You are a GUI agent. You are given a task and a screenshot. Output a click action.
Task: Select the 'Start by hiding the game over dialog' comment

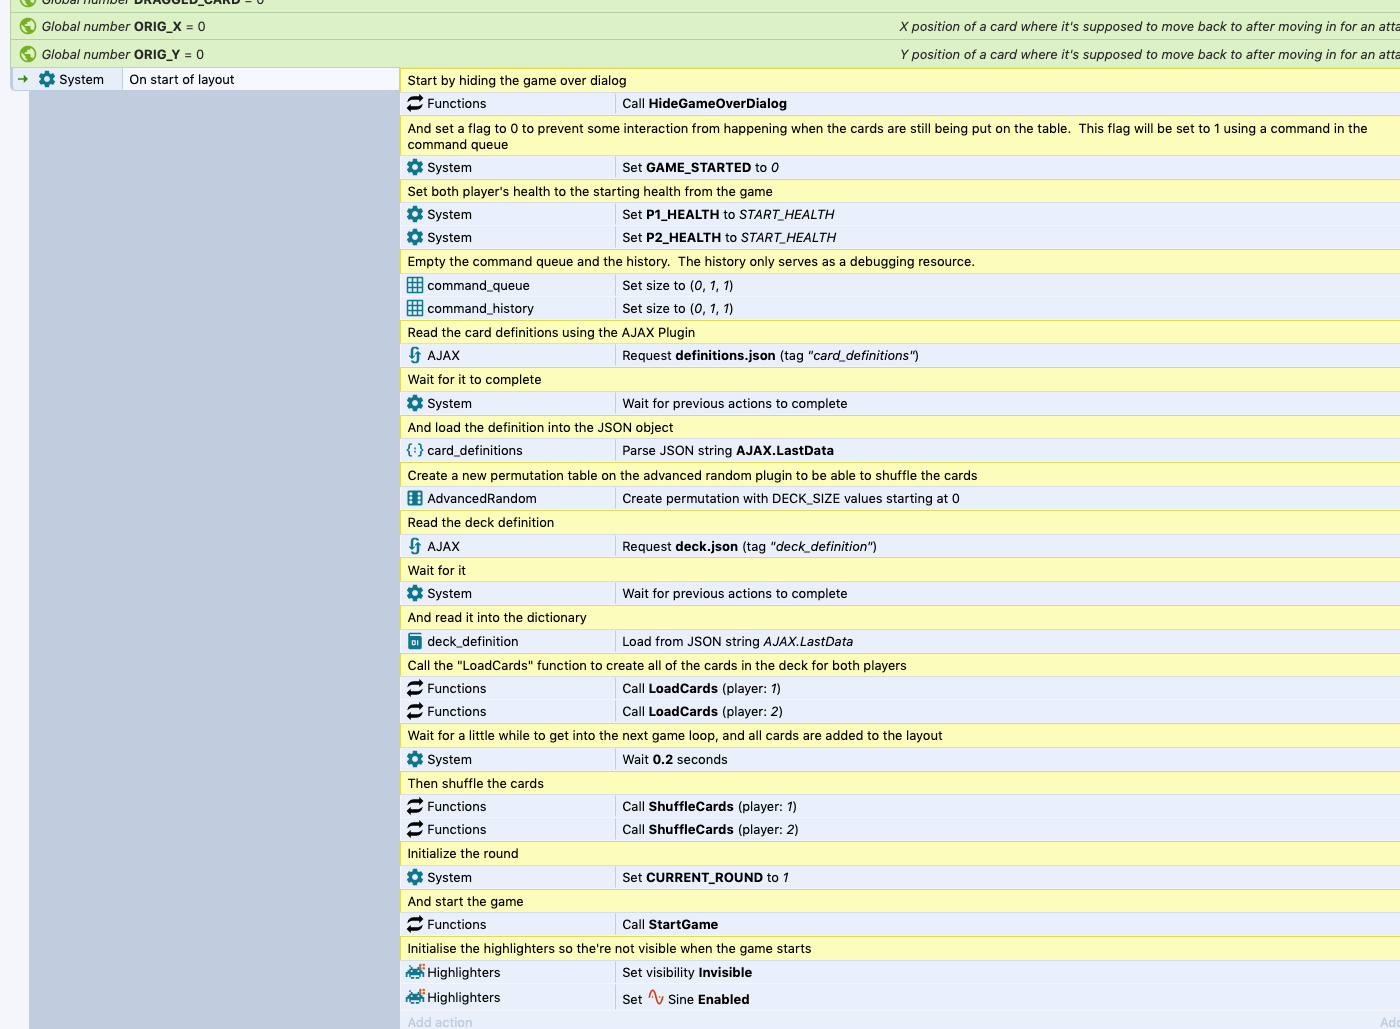coord(517,80)
